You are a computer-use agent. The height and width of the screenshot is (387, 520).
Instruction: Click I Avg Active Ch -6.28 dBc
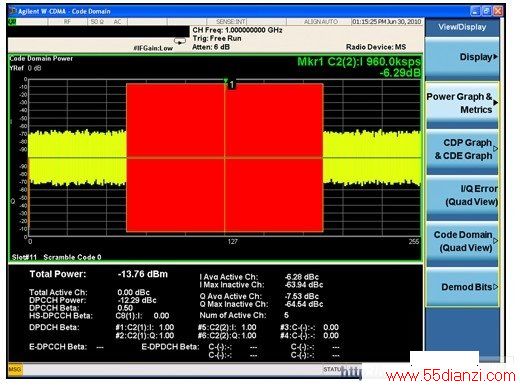[302, 277]
